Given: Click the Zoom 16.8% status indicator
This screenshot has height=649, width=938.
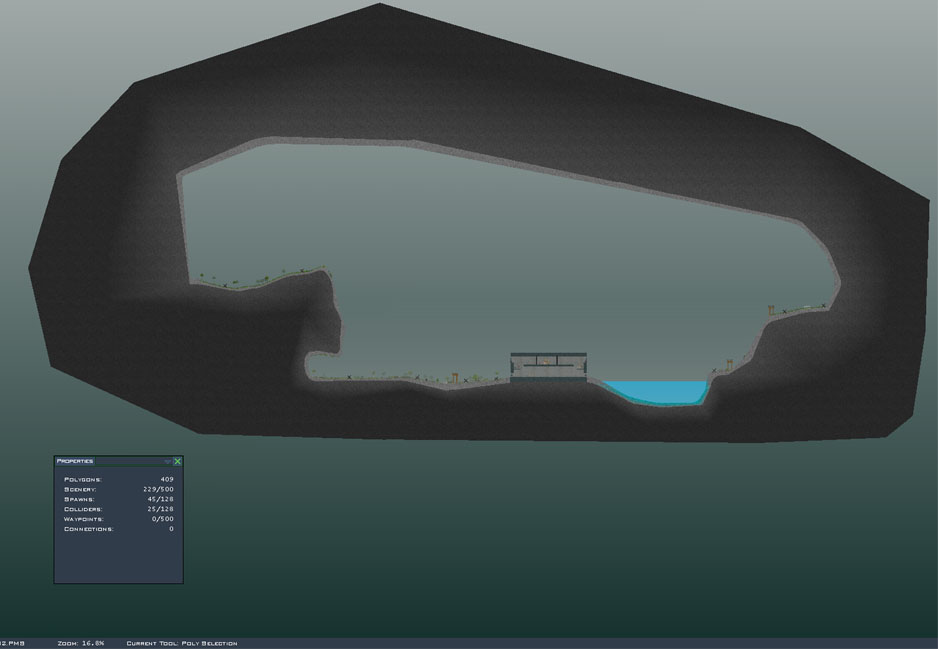Looking at the screenshot, I should 81,643.
